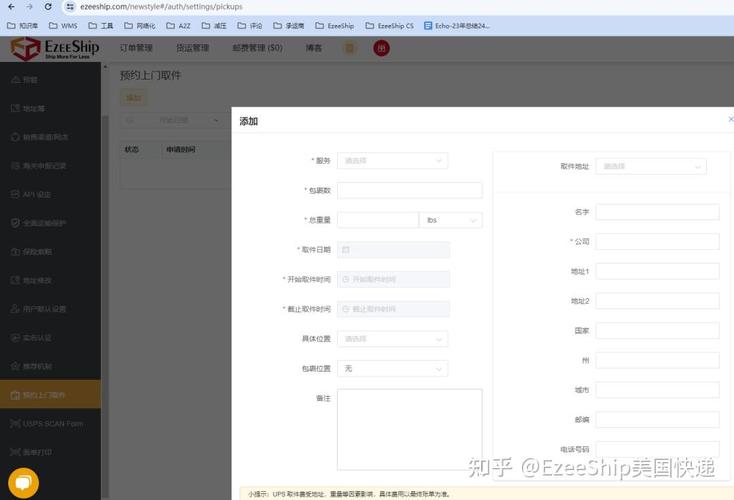Image resolution: width=734 pixels, height=500 pixels.
Task: Open the 货运管理 menu
Action: click(x=192, y=48)
